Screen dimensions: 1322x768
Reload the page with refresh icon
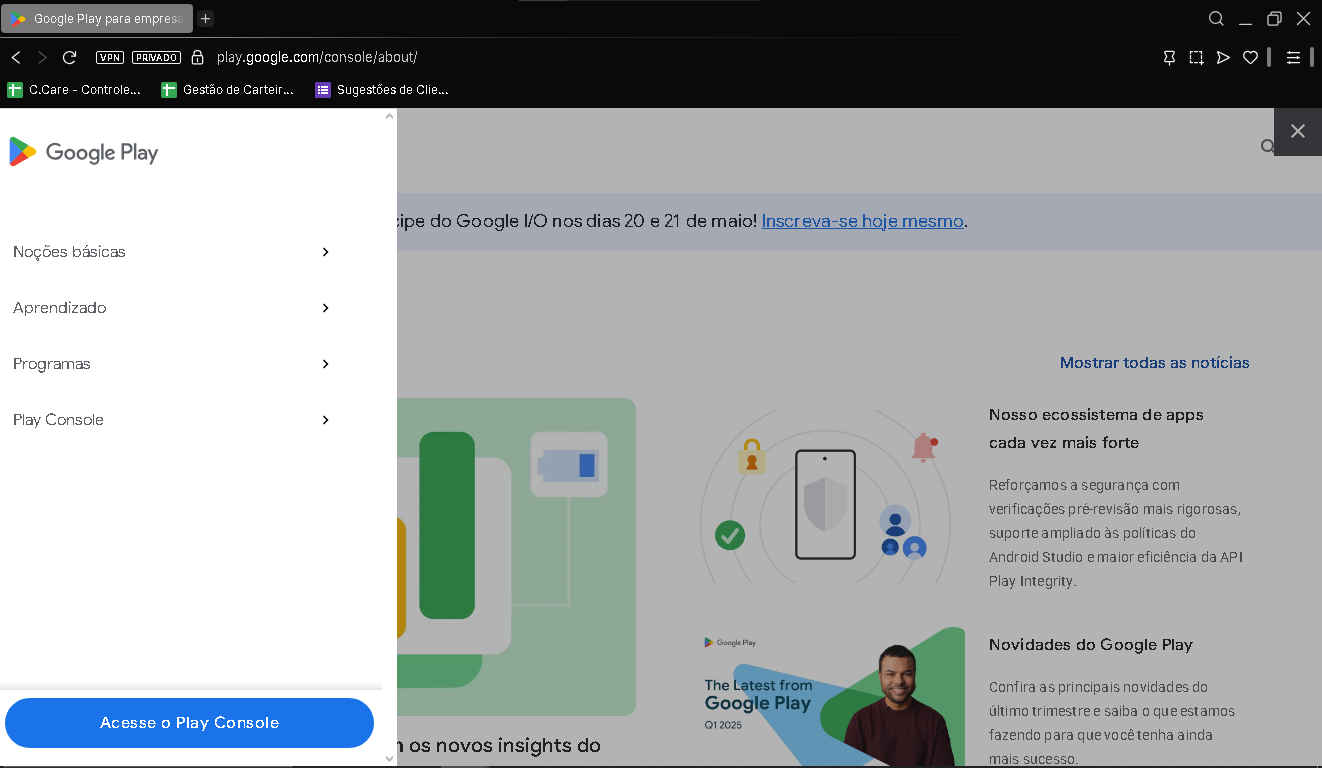click(69, 58)
